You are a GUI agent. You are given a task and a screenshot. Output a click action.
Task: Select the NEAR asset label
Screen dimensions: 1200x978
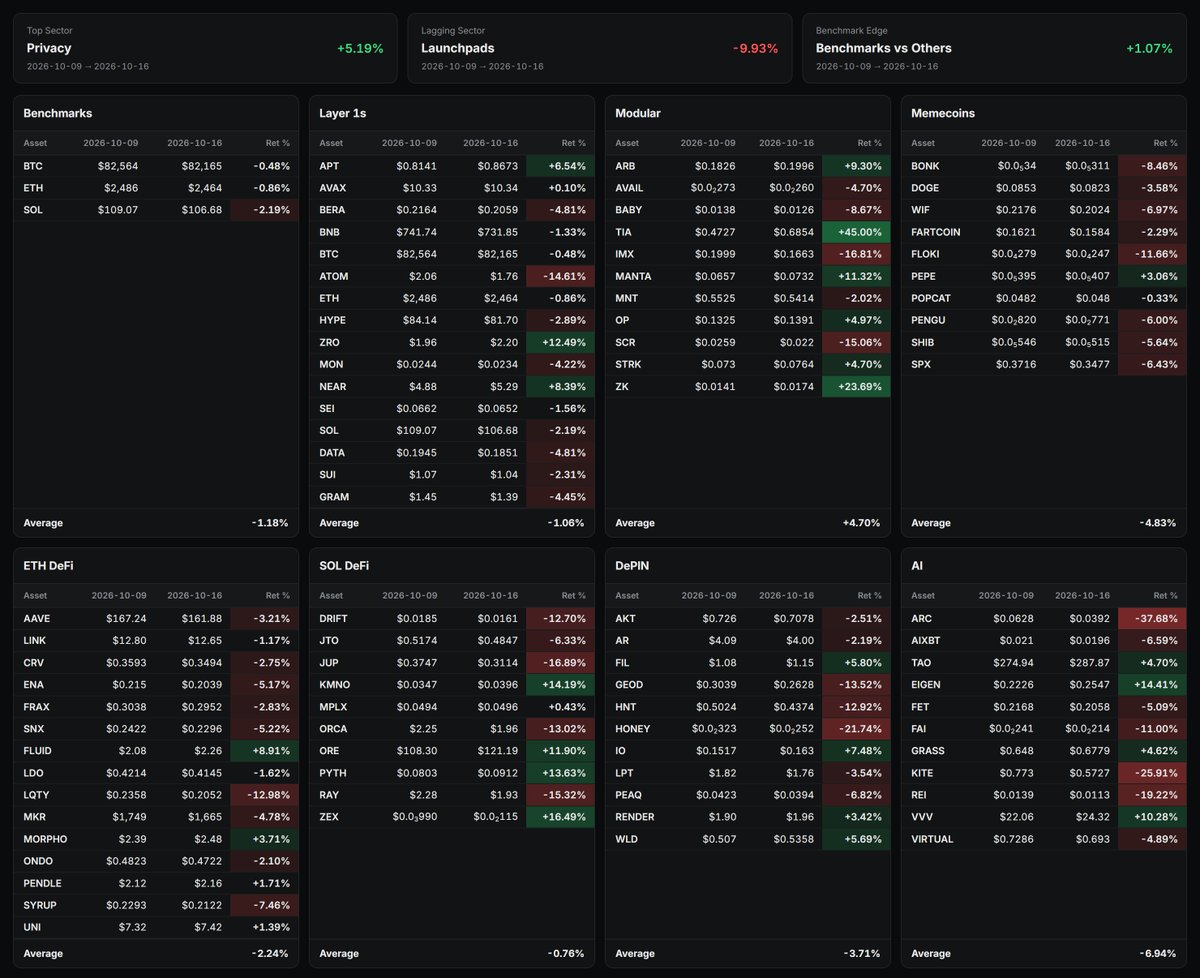(332, 386)
